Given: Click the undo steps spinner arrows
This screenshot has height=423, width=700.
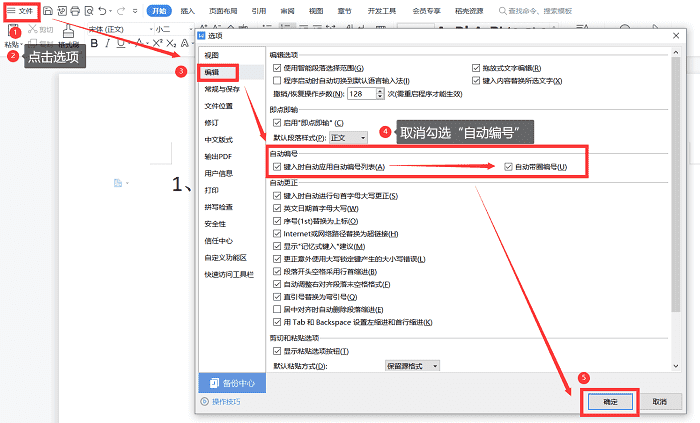Looking at the screenshot, I should [380, 94].
